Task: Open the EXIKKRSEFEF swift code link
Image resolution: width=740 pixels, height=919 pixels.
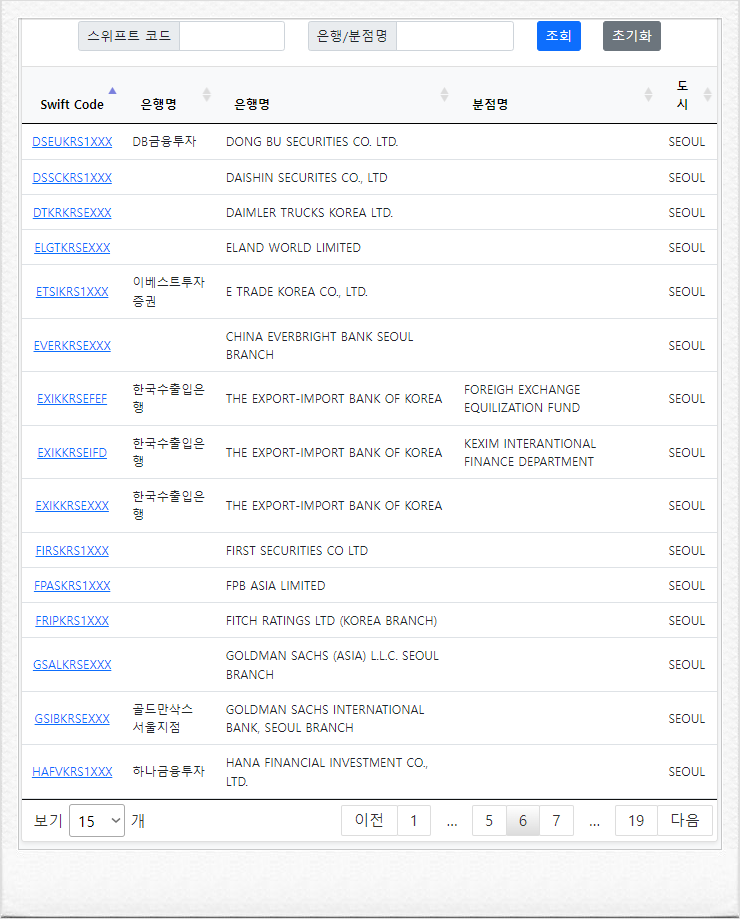Action: pos(72,399)
